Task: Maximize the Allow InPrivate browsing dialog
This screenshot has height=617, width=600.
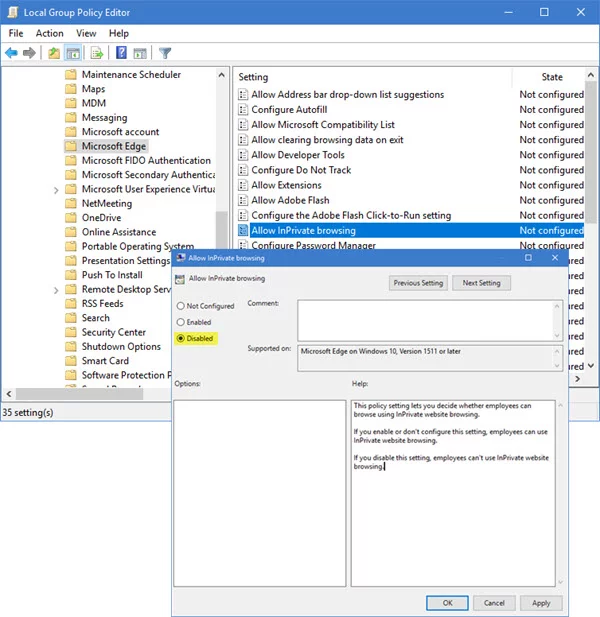Action: [528, 257]
